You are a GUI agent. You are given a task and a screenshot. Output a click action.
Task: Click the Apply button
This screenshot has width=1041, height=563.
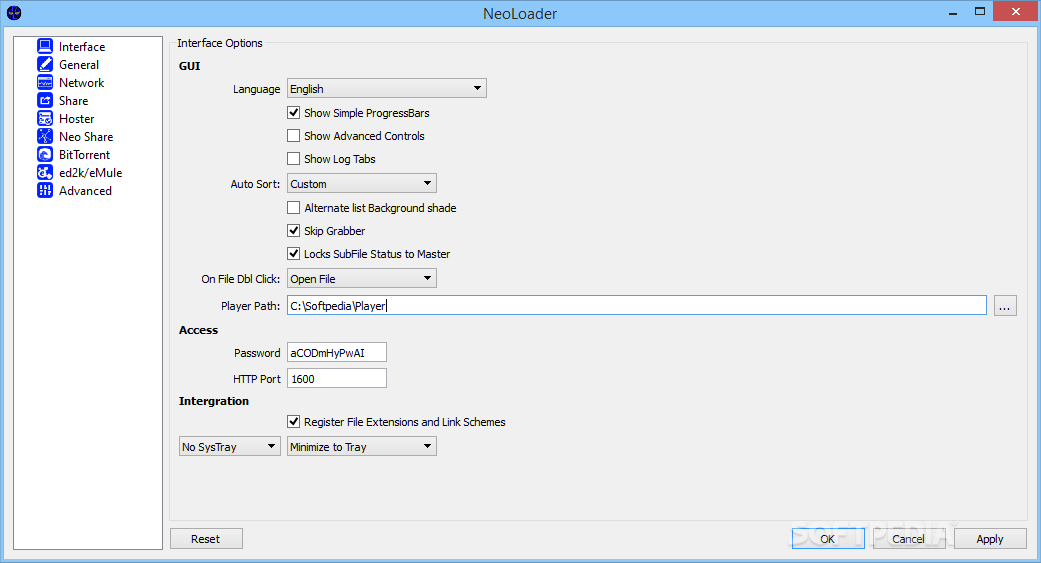tap(990, 538)
